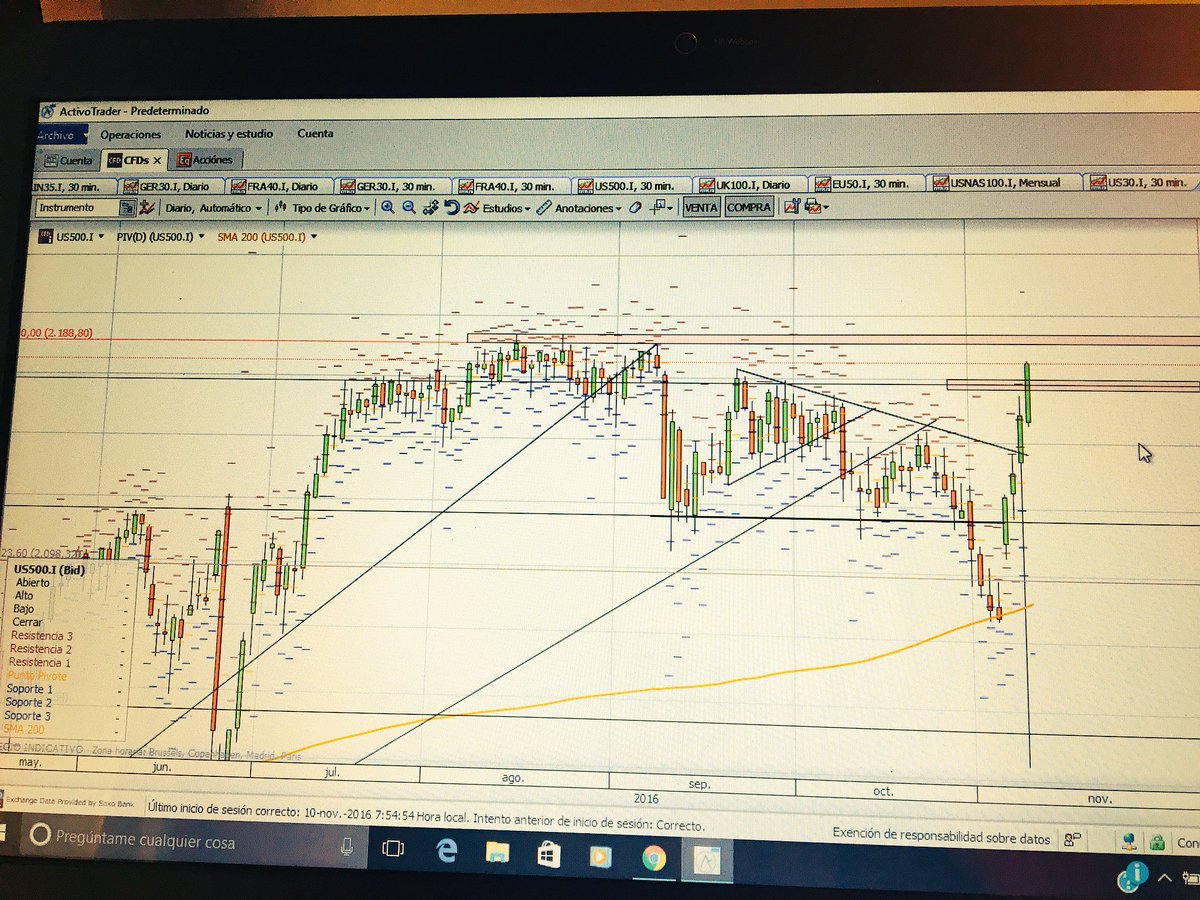Toggle the Punto Pivote legend item
Image resolution: width=1200 pixels, height=900 pixels.
point(37,676)
